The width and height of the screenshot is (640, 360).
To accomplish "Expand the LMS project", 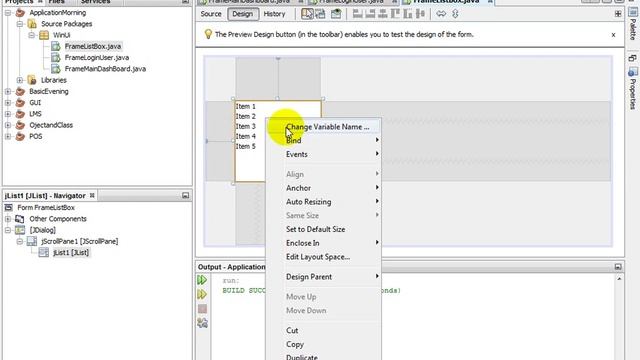I will click(8, 114).
